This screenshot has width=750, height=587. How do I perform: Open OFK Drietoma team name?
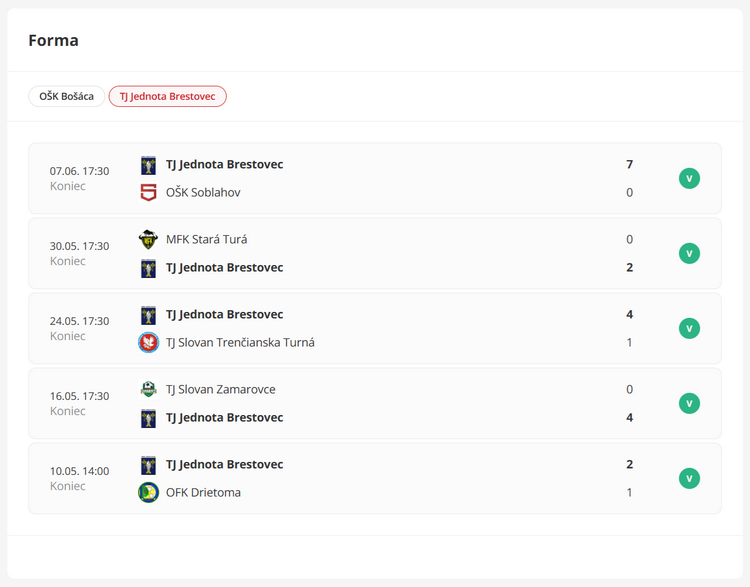coord(203,492)
